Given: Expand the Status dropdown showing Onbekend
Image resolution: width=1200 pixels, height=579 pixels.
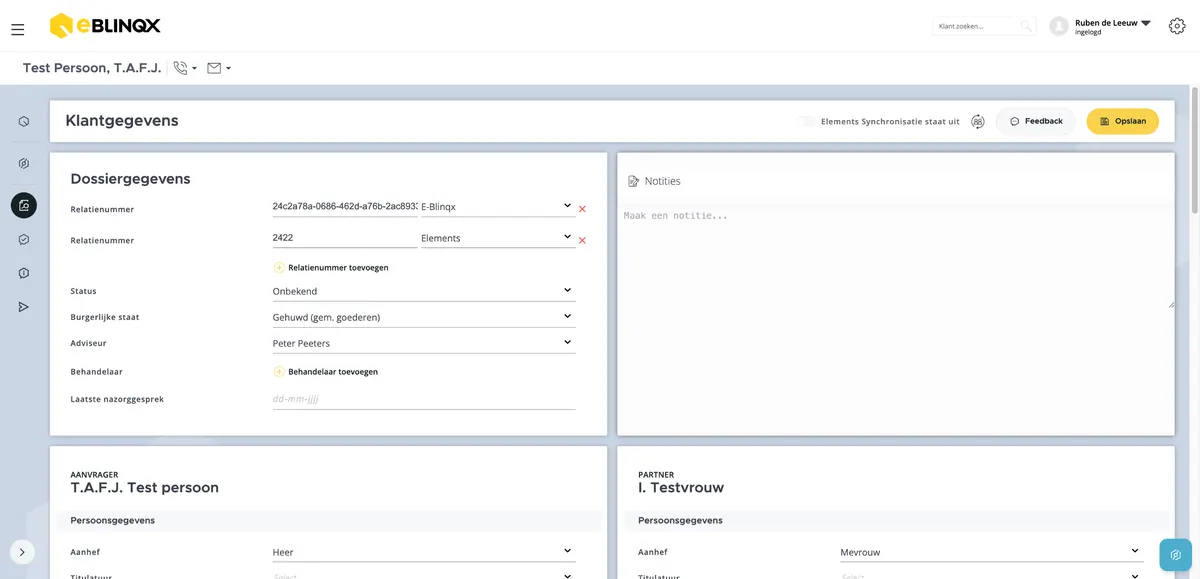Looking at the screenshot, I should (x=424, y=291).
